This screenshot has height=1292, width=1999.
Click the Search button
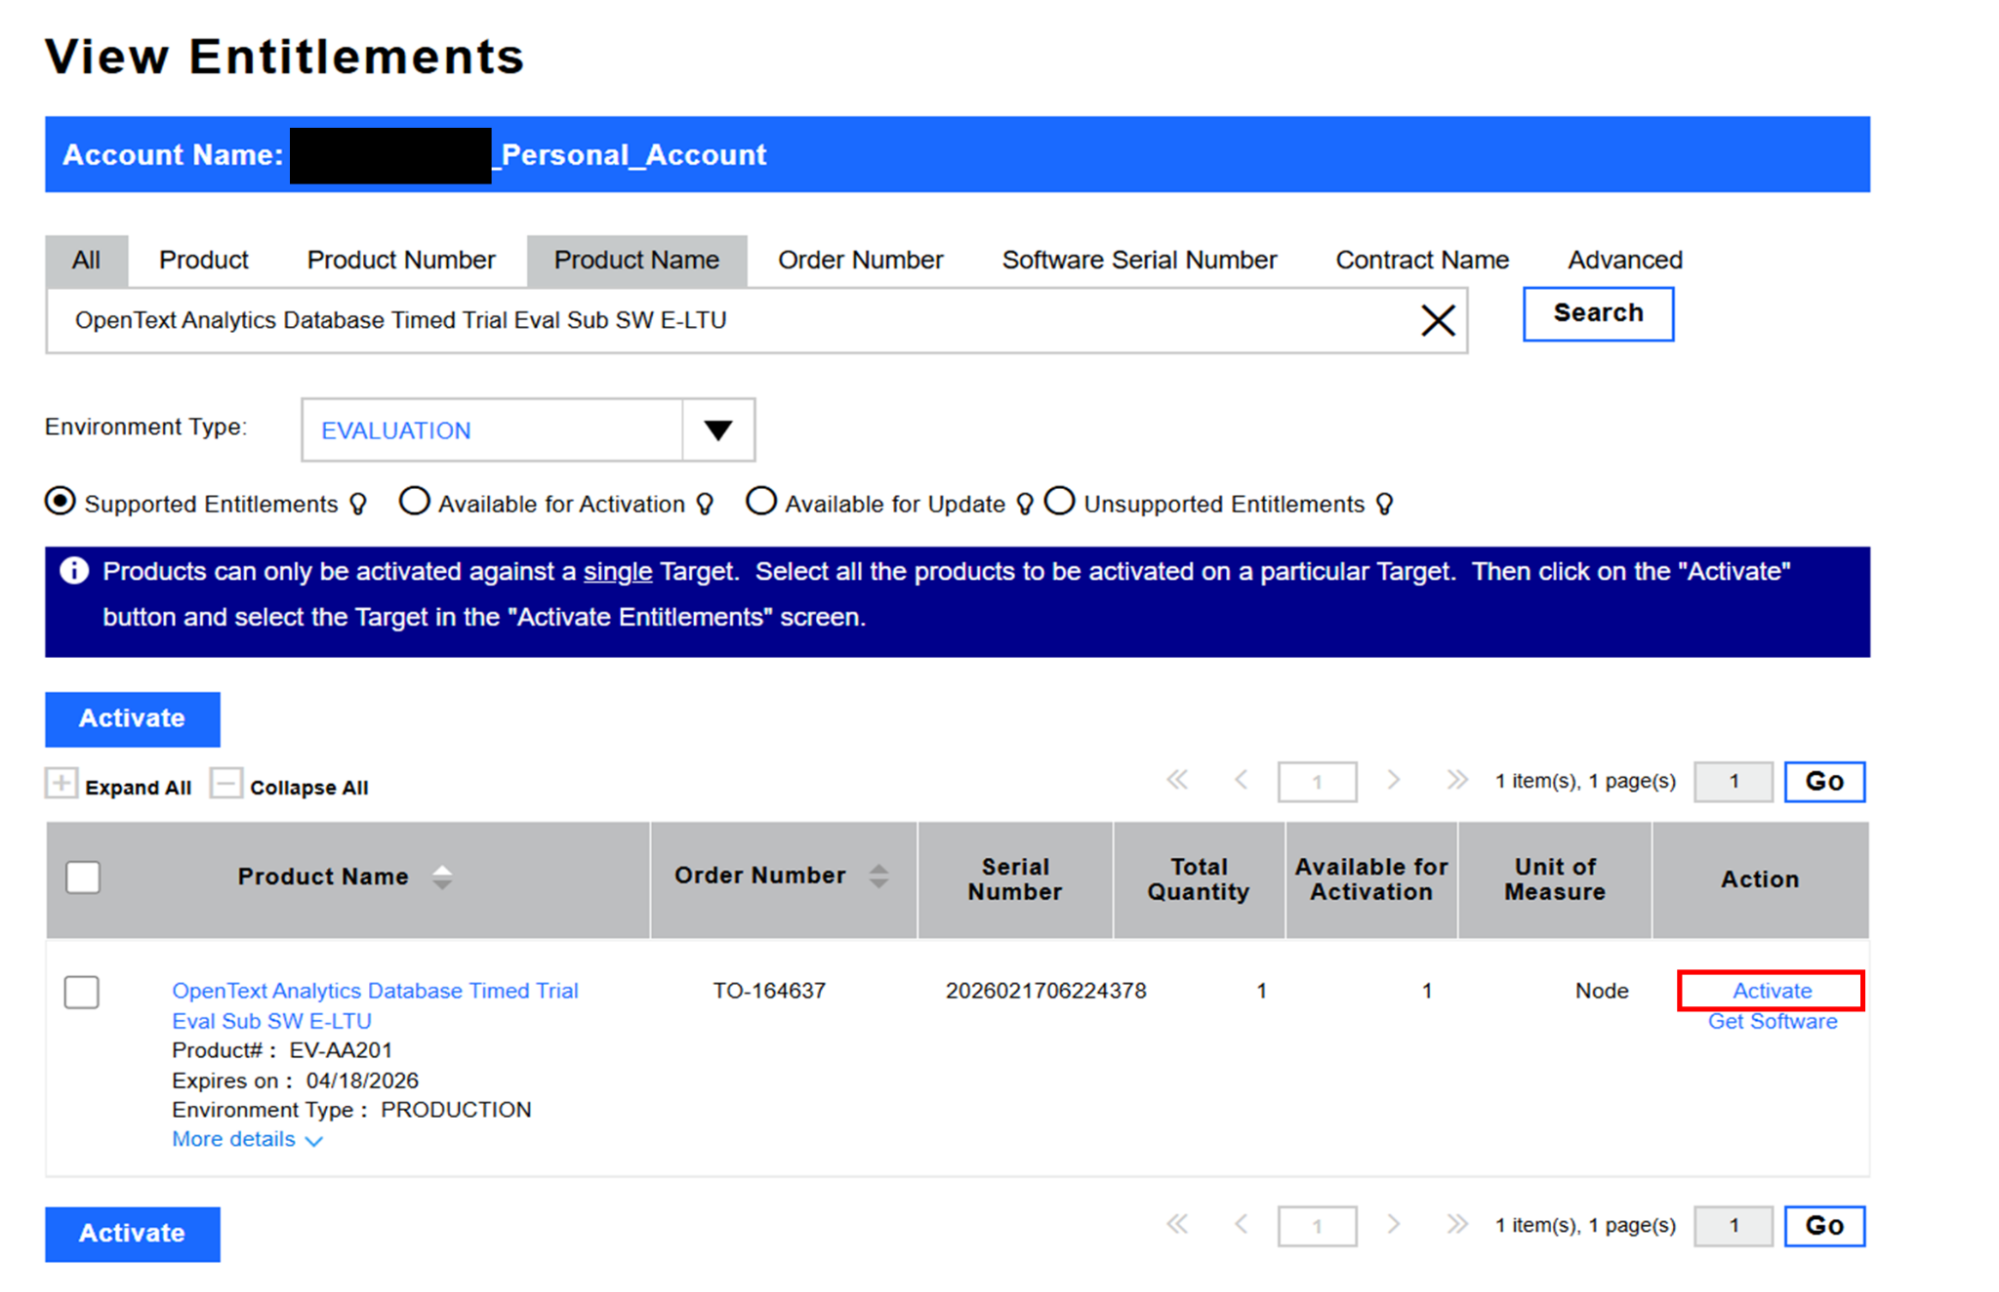pyautogui.click(x=1597, y=314)
